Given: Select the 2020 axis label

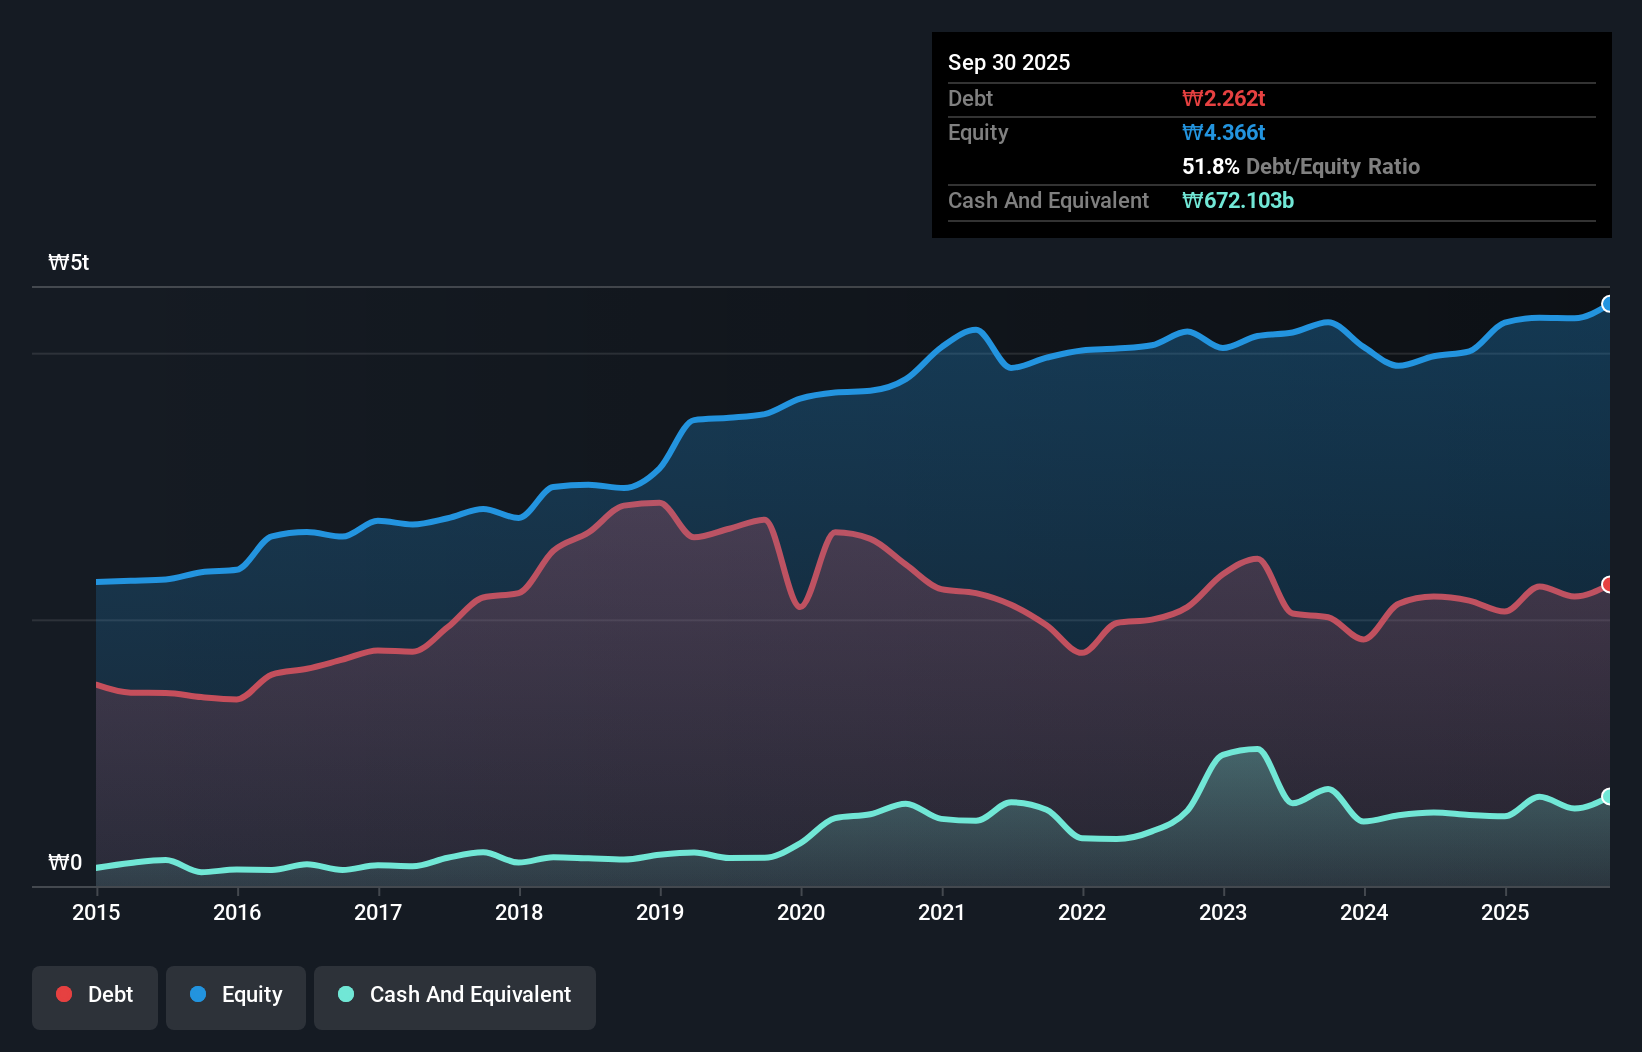Looking at the screenshot, I should [801, 913].
